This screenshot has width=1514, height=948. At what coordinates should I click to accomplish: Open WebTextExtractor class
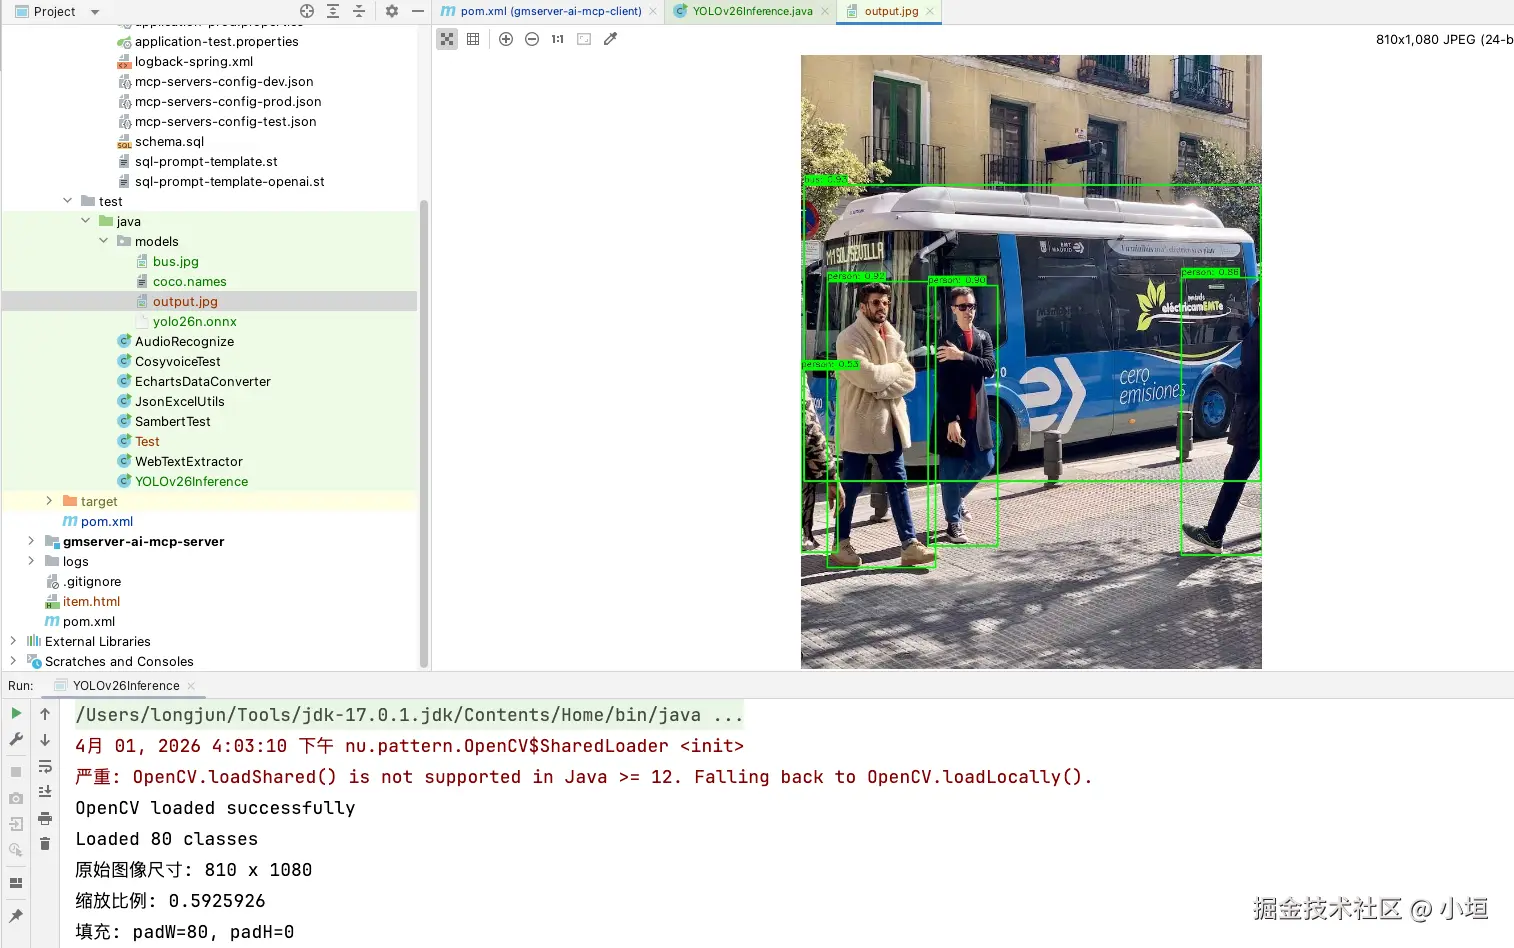click(189, 461)
